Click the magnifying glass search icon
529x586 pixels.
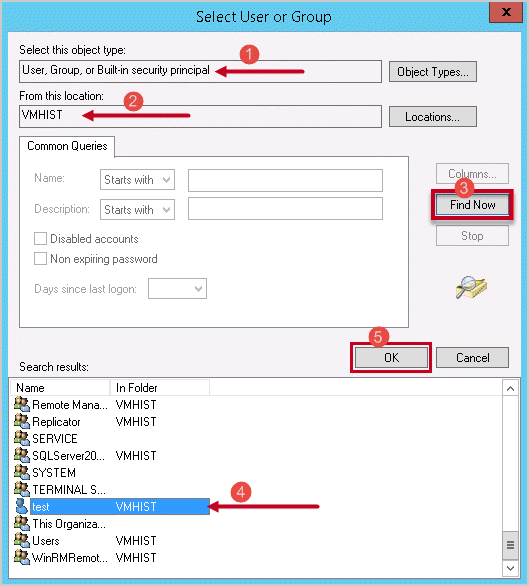pos(471,287)
